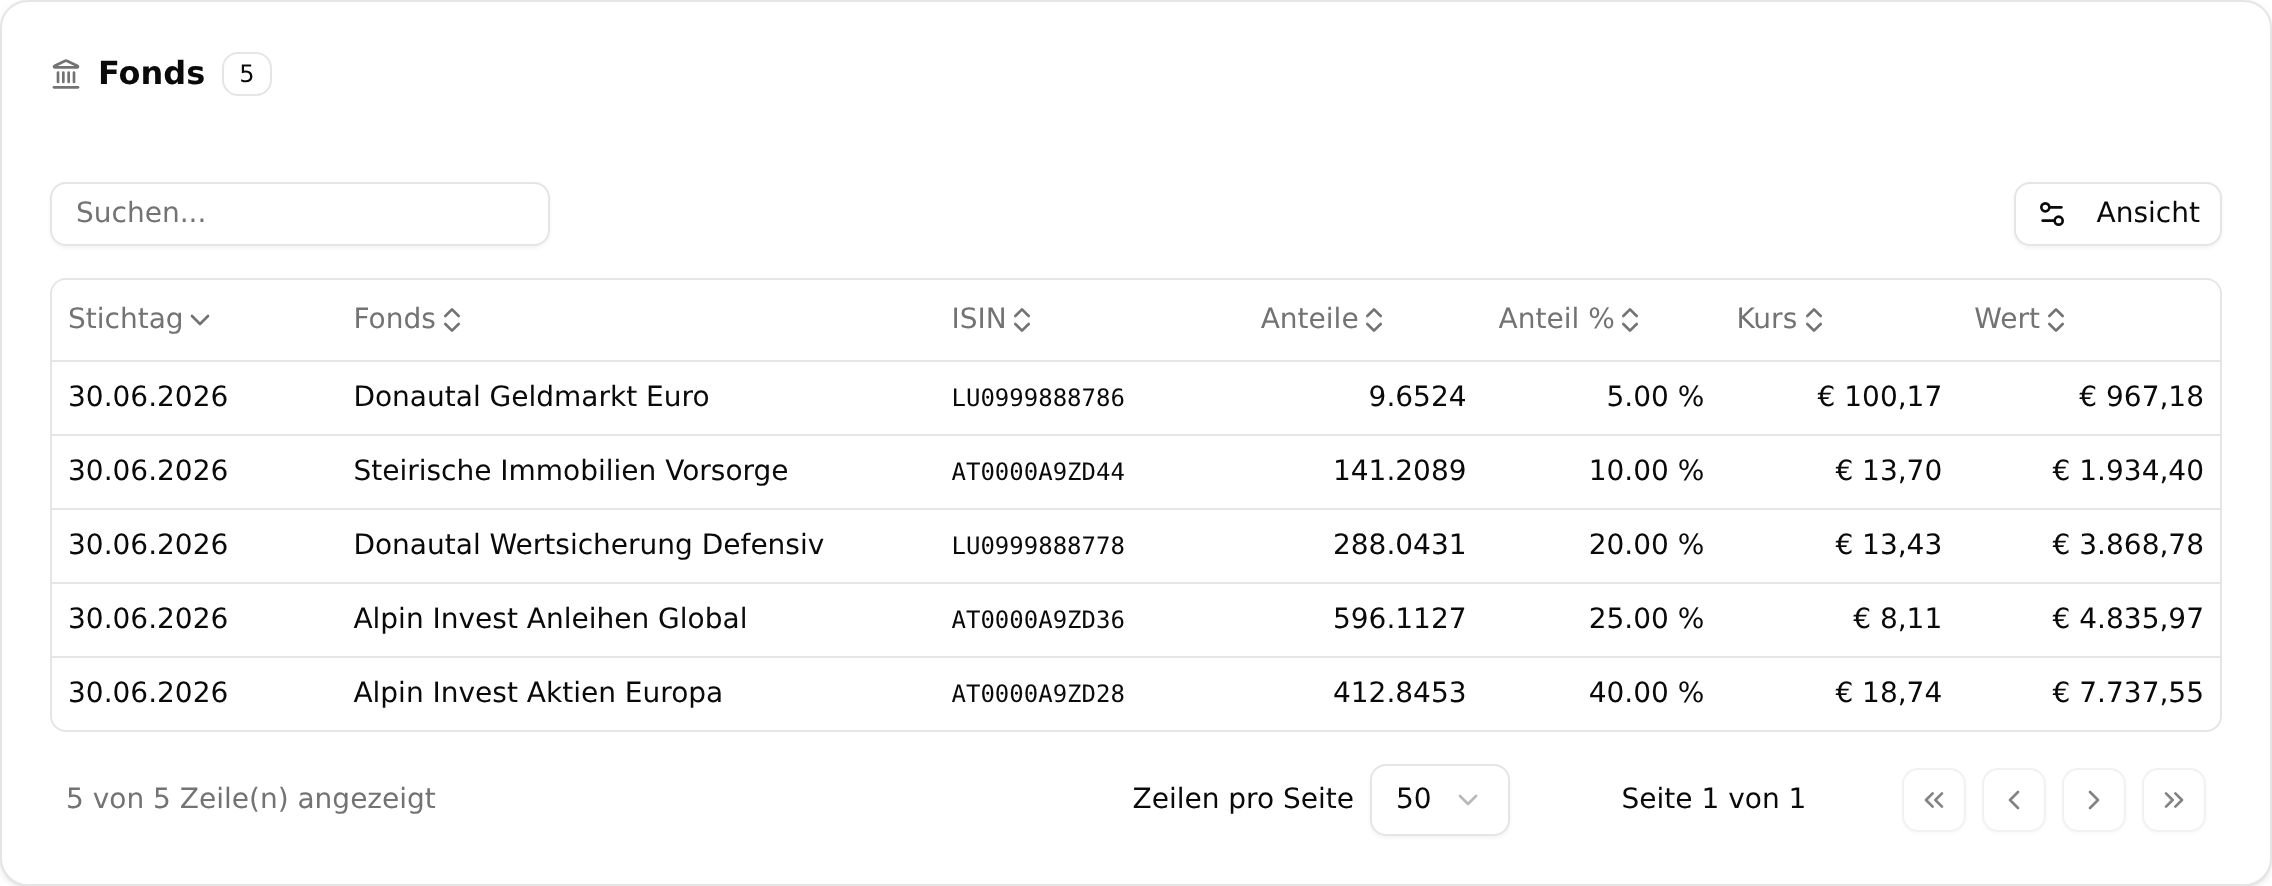Click the fund count badge showing 5
This screenshot has width=2272, height=886.
[x=247, y=74]
